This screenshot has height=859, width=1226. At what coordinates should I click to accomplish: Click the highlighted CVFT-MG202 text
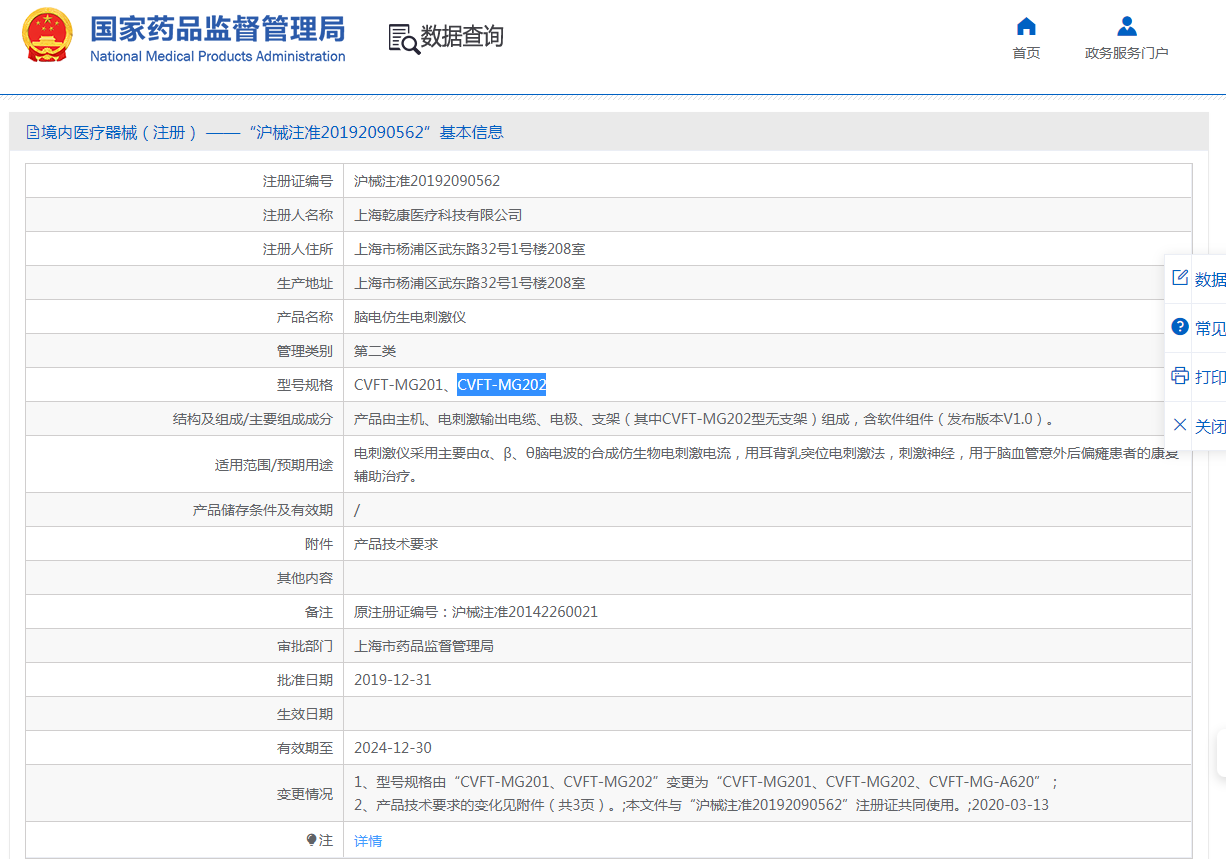tap(502, 385)
